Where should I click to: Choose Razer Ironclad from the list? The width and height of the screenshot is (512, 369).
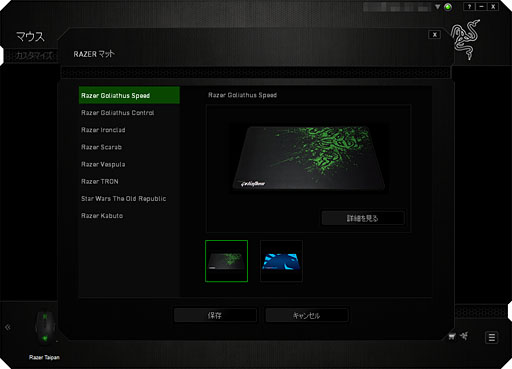tap(129, 130)
